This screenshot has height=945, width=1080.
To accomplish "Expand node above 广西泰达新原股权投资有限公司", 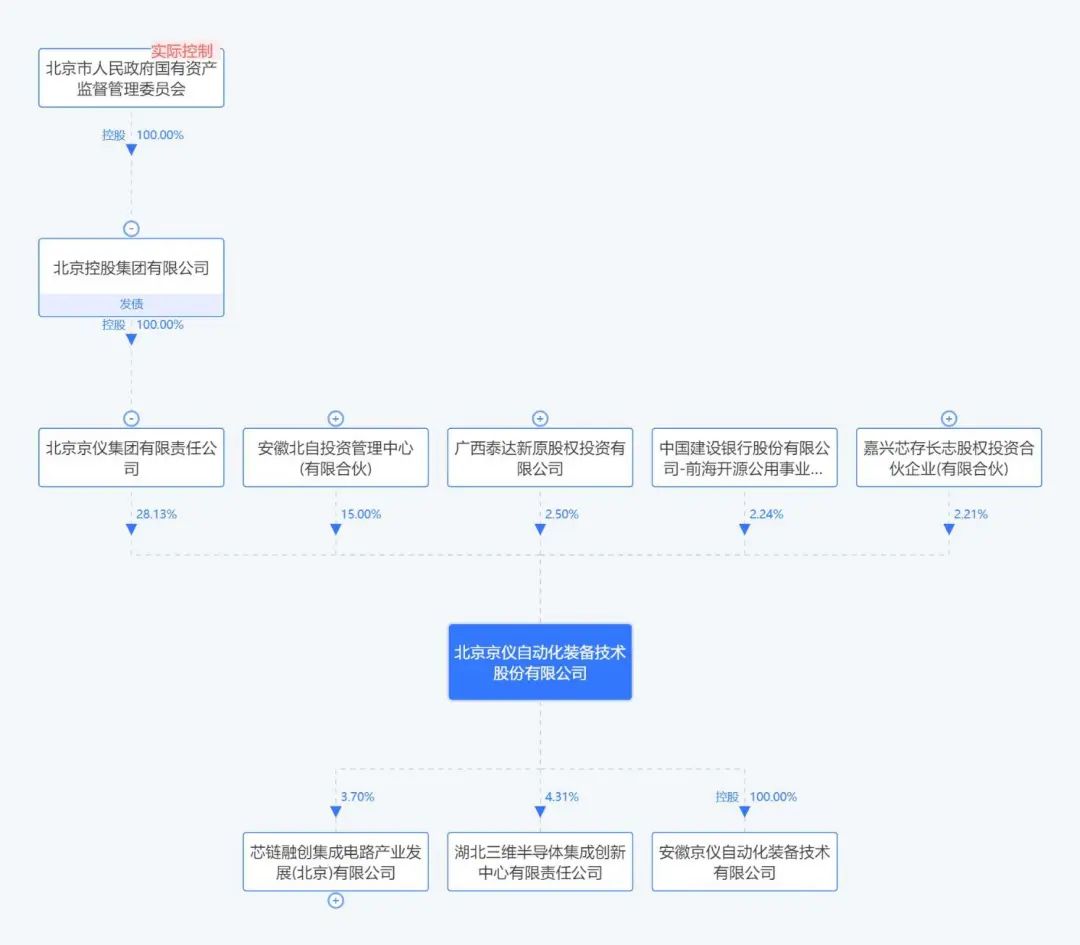I will 540,419.
